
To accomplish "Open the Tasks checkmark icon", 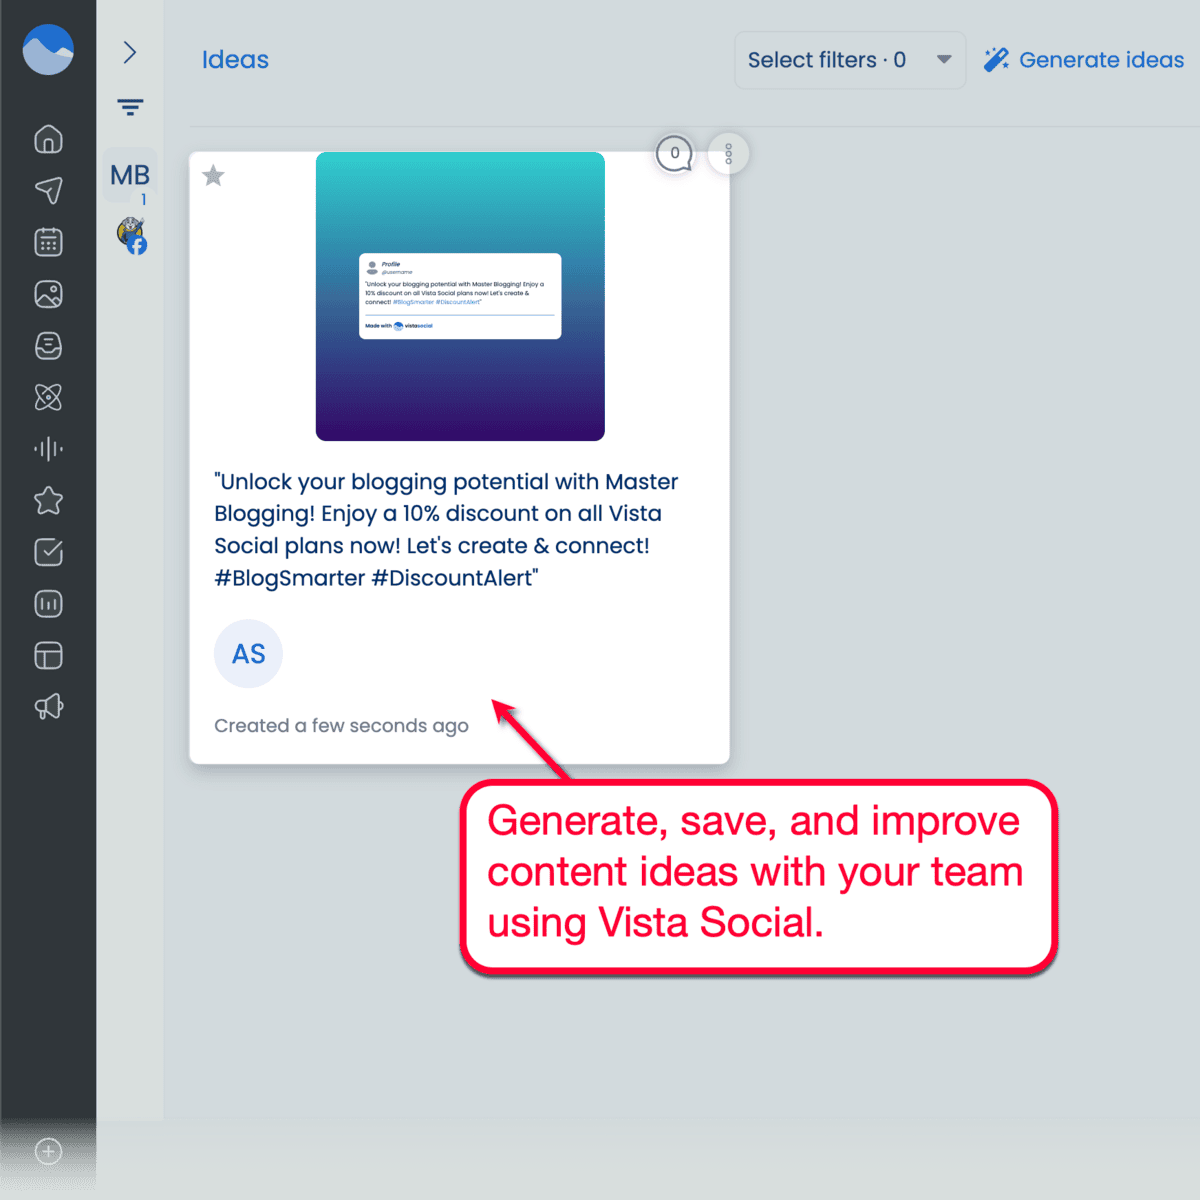I will [x=48, y=553].
